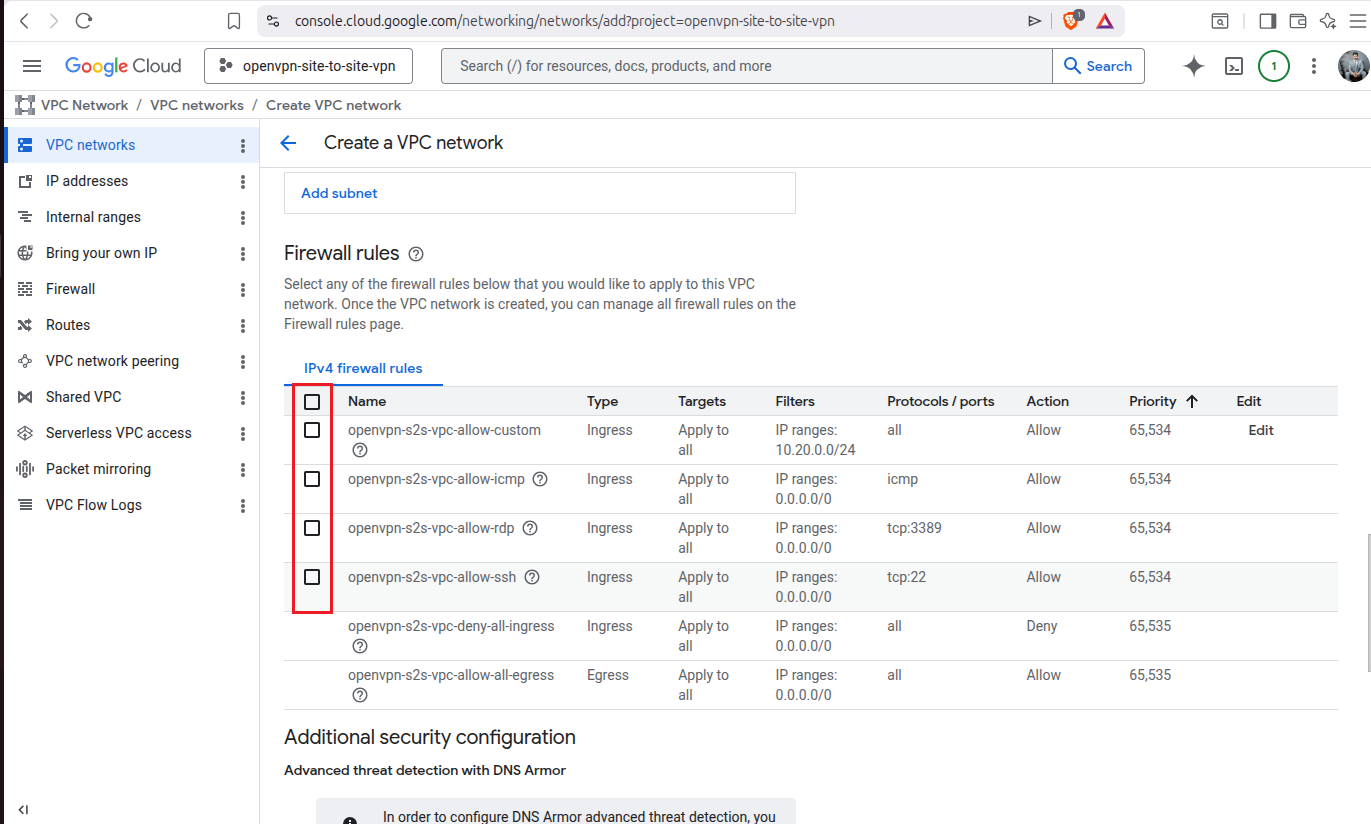Image resolution: width=1371 pixels, height=824 pixels.
Task: Click the browser reload button
Action: coord(84,21)
